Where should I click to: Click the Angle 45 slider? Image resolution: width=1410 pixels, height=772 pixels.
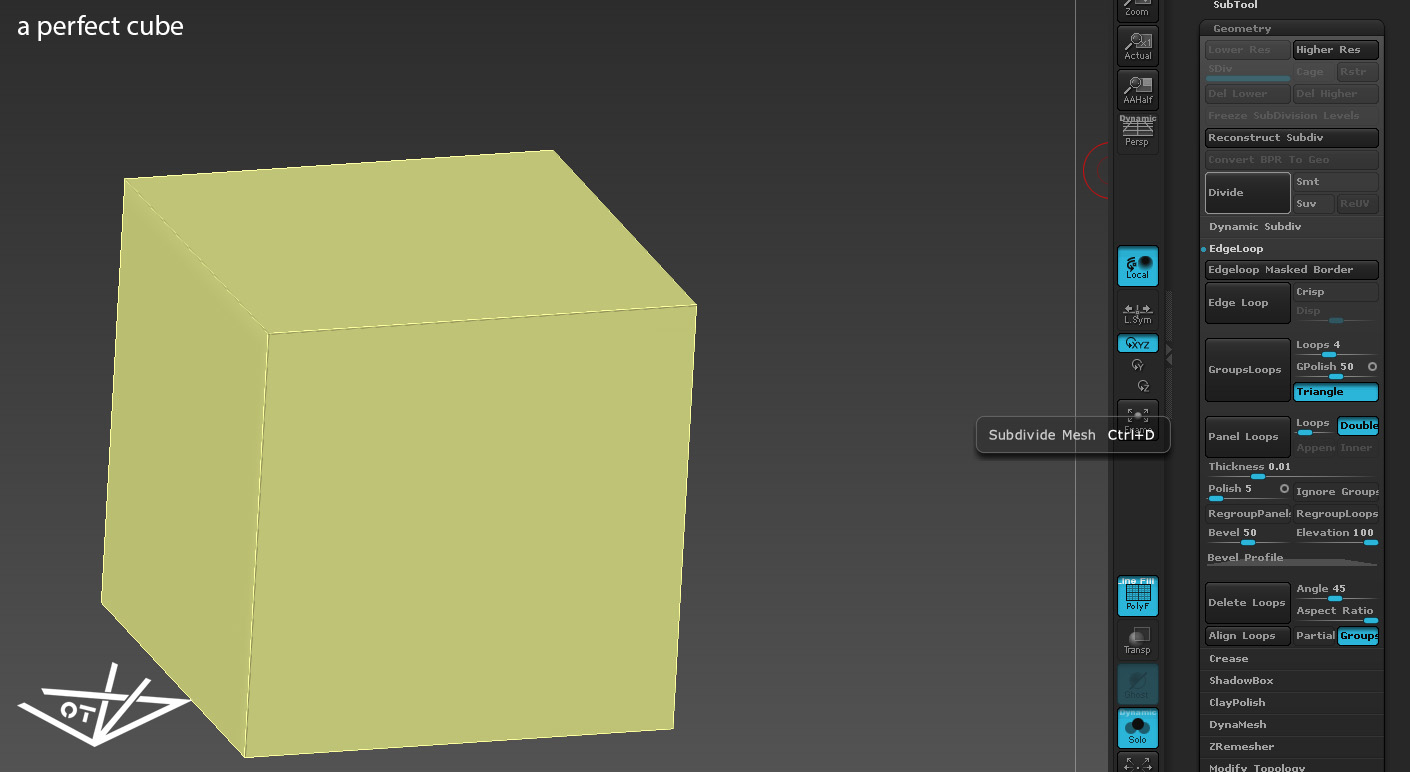1336,592
